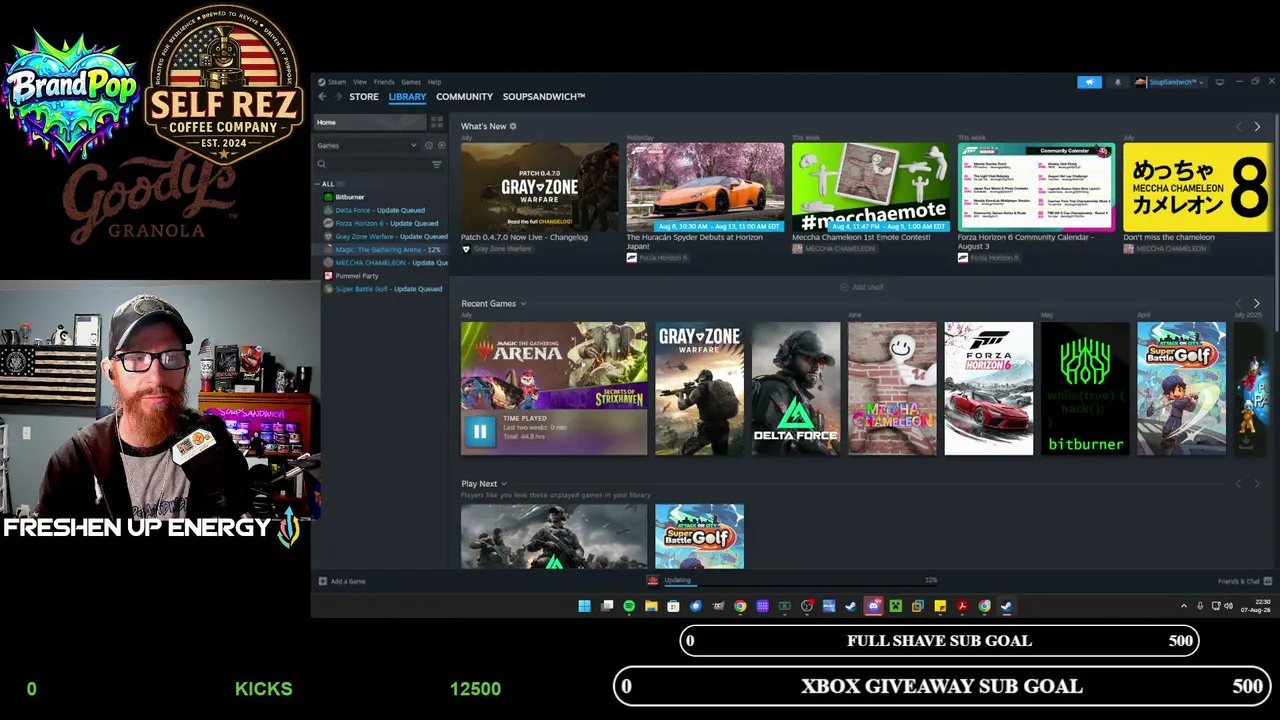The height and width of the screenshot is (720, 1280).
Task: Open the Help menu
Action: 435,82
